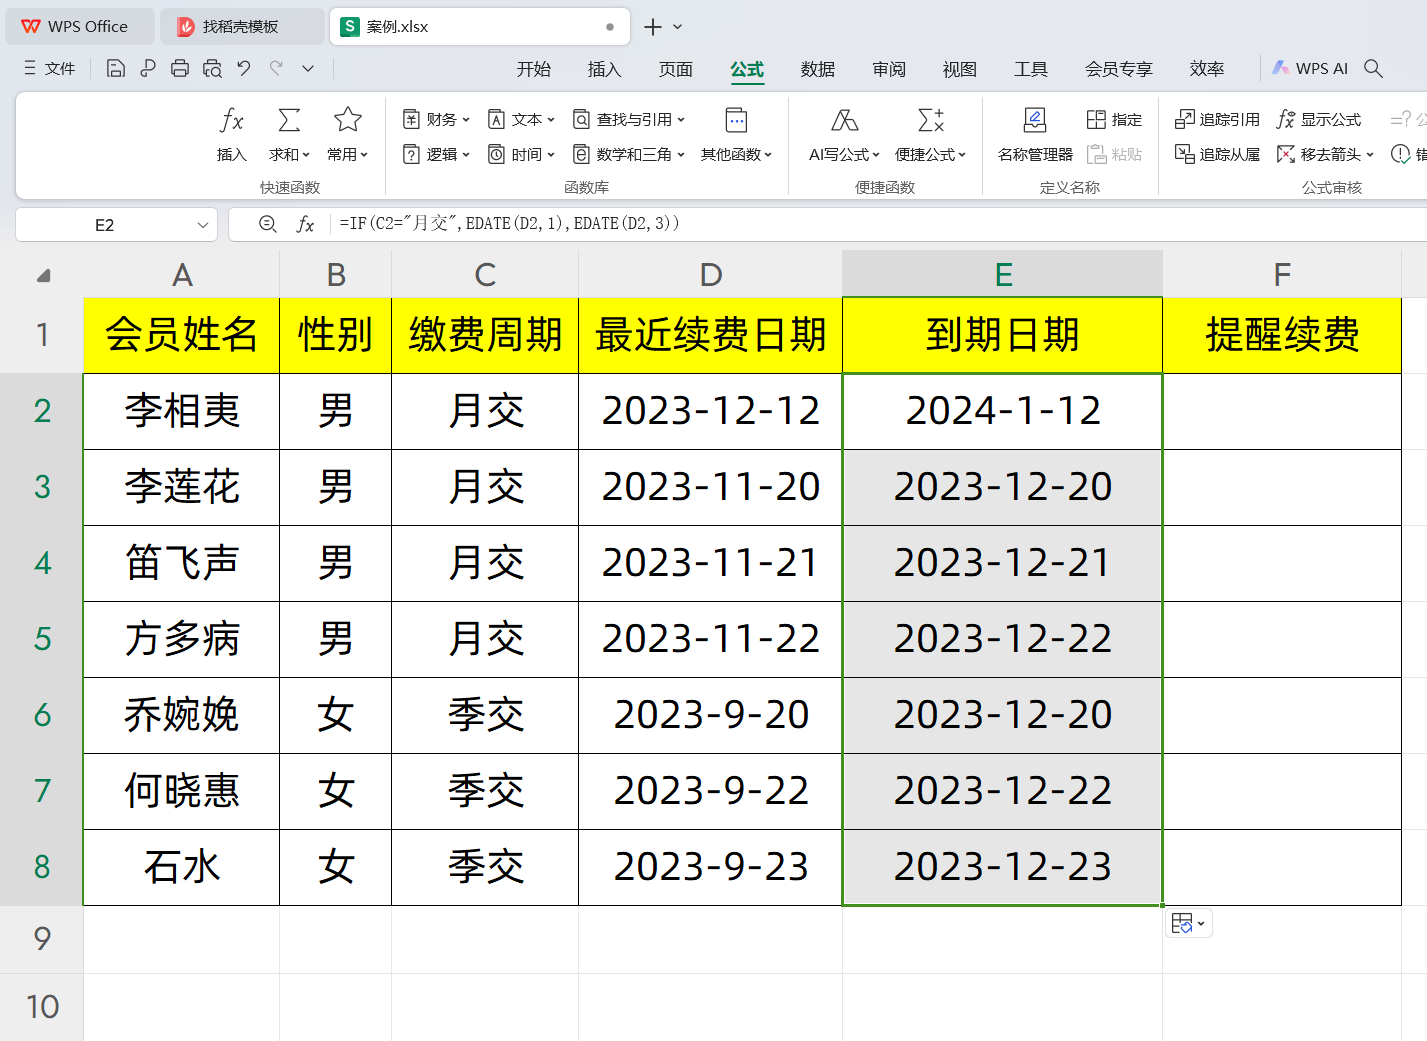Click the cell containing 乔婉娩
Image resolution: width=1427 pixels, height=1041 pixels.
[182, 715]
